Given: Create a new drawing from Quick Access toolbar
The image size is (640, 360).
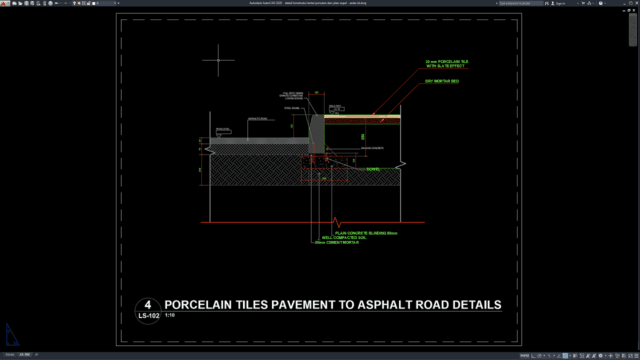Looking at the screenshot, I should tap(14, 3).
